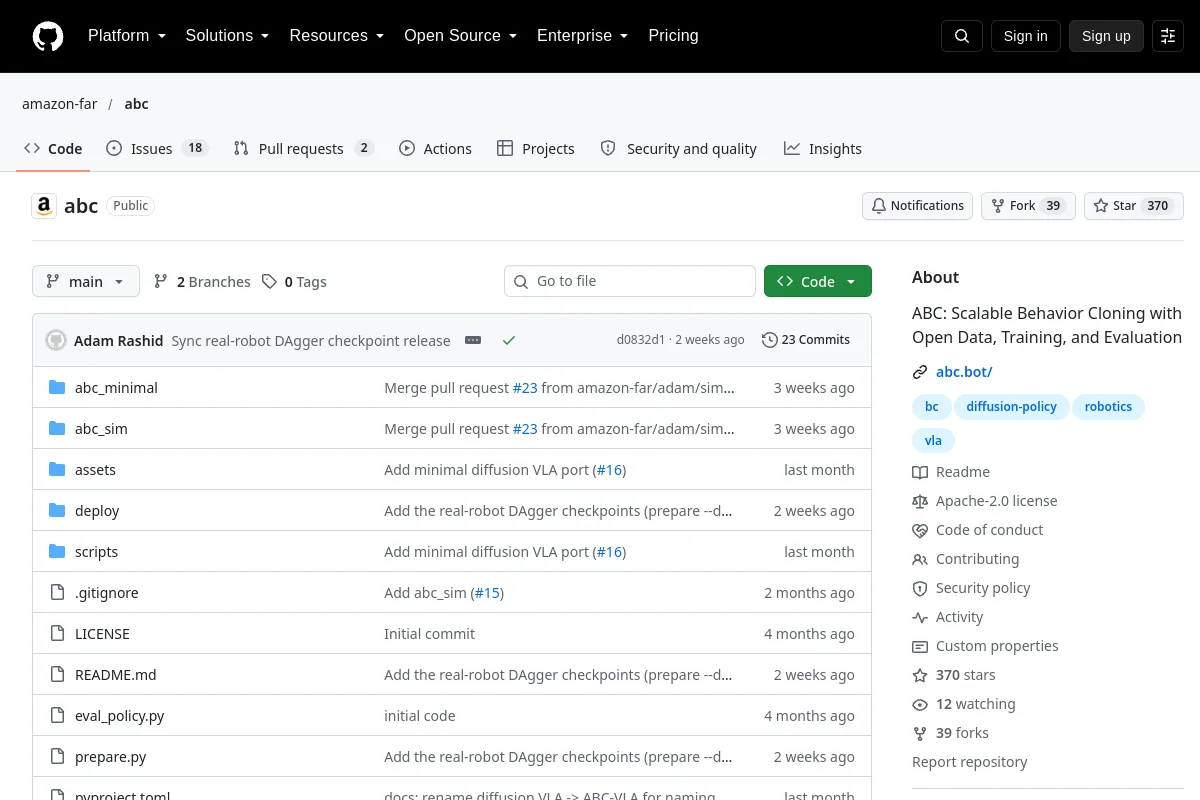1200x800 pixels.
Task: Switch to the Issues tab
Action: click(156, 148)
